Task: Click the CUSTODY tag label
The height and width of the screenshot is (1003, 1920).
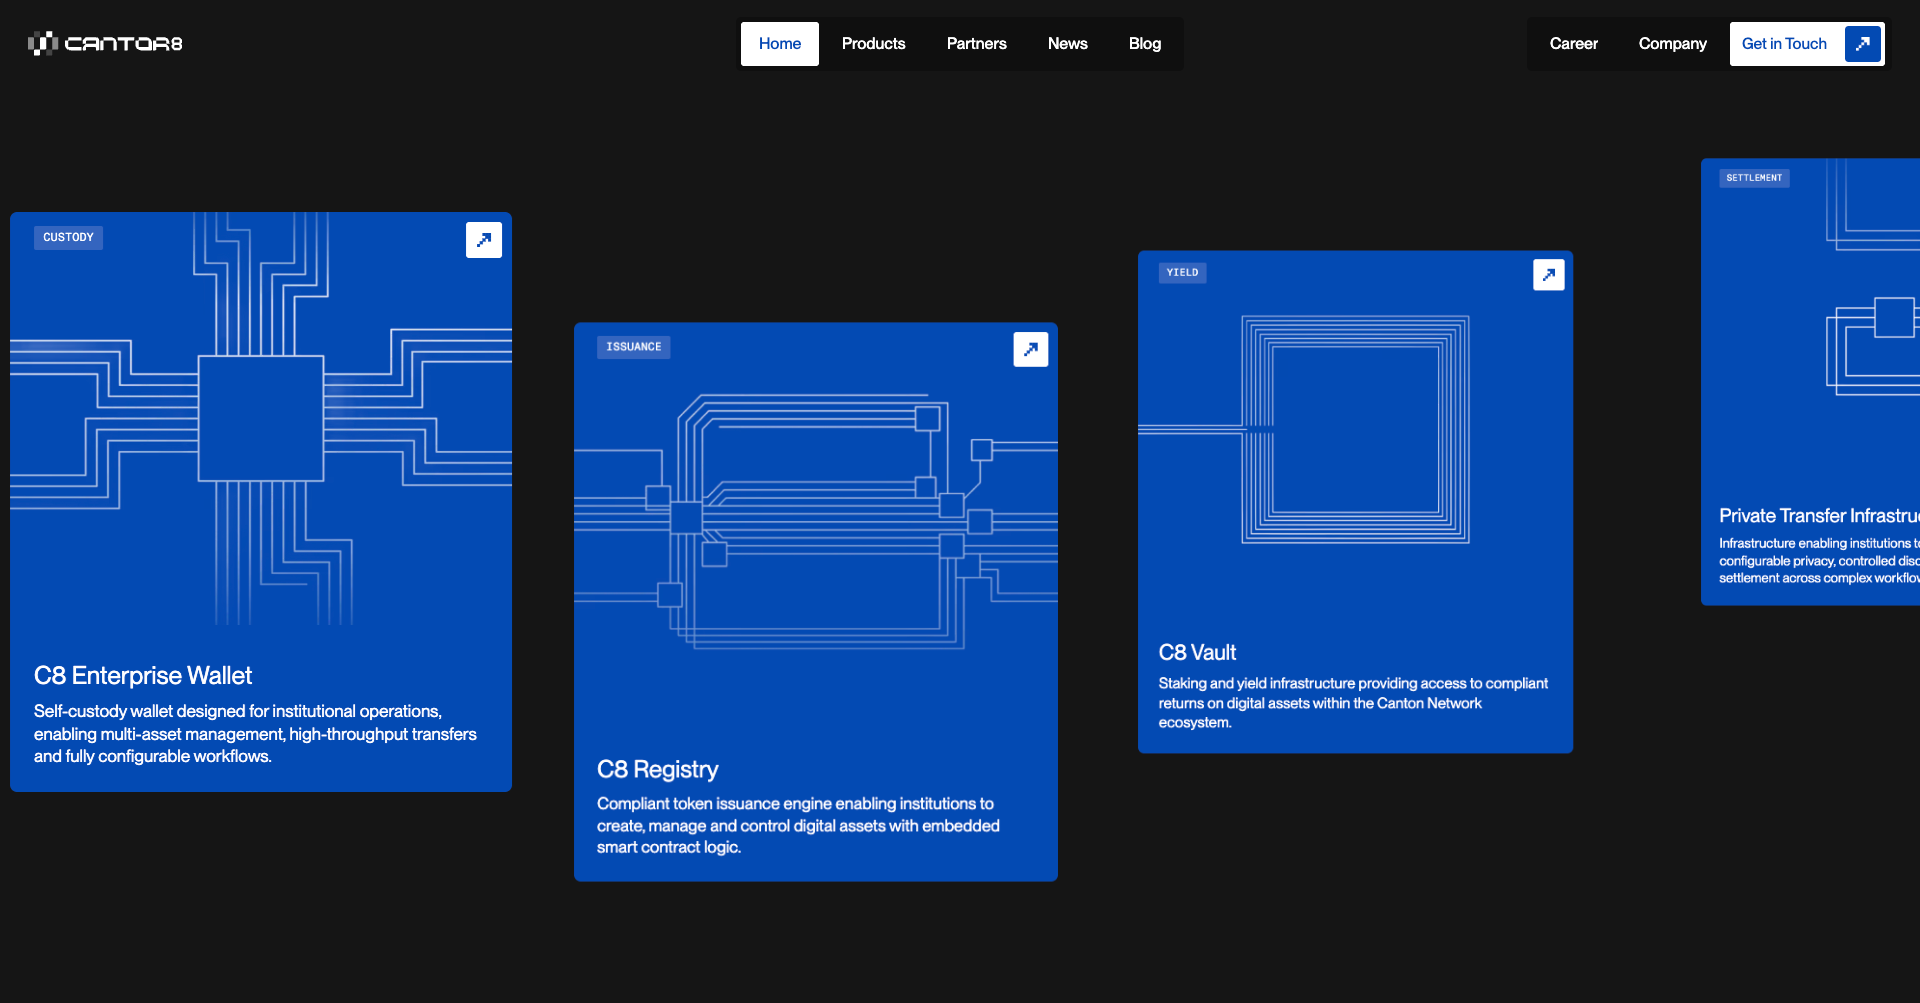Action: (x=68, y=238)
